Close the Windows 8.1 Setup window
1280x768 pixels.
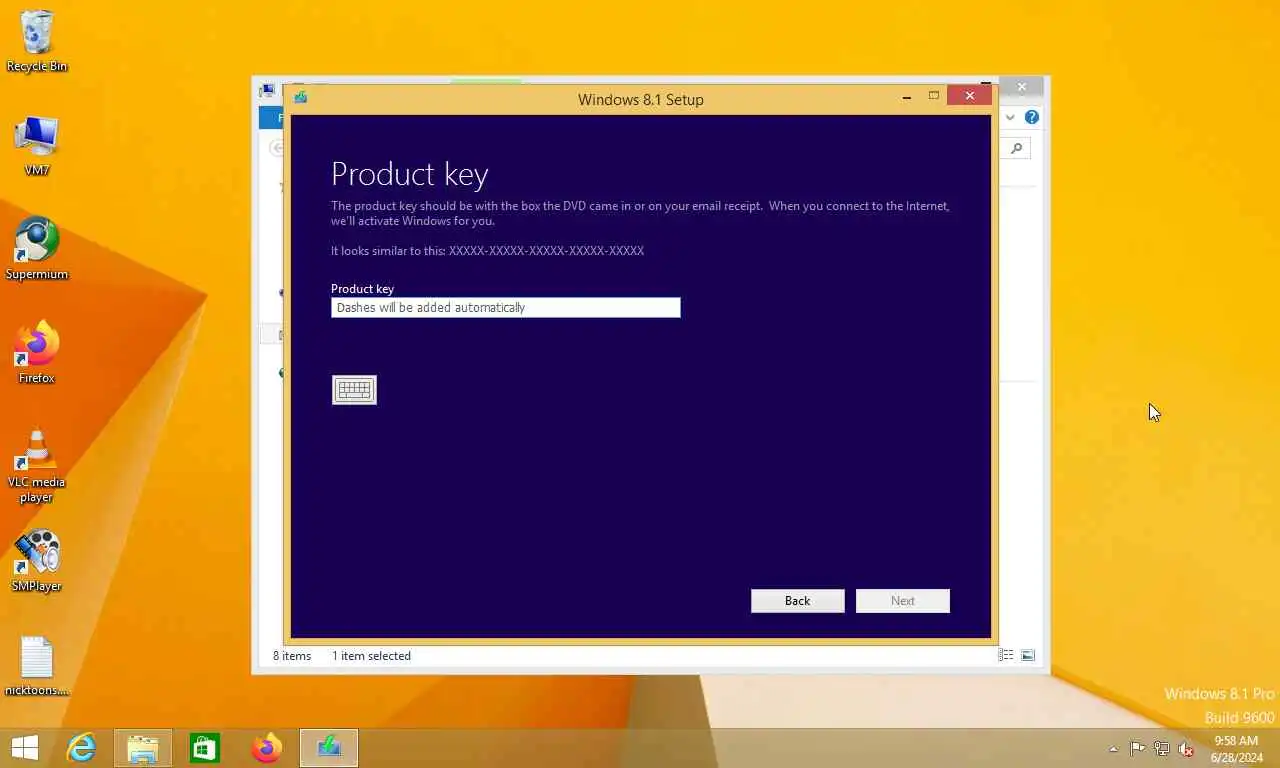pyautogui.click(x=970, y=96)
